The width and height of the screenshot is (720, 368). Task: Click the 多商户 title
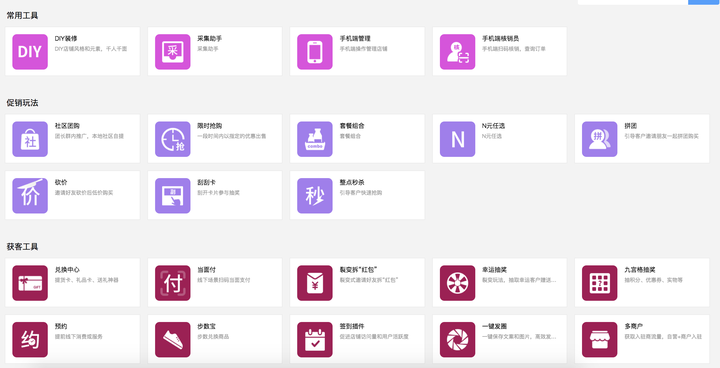point(633,326)
